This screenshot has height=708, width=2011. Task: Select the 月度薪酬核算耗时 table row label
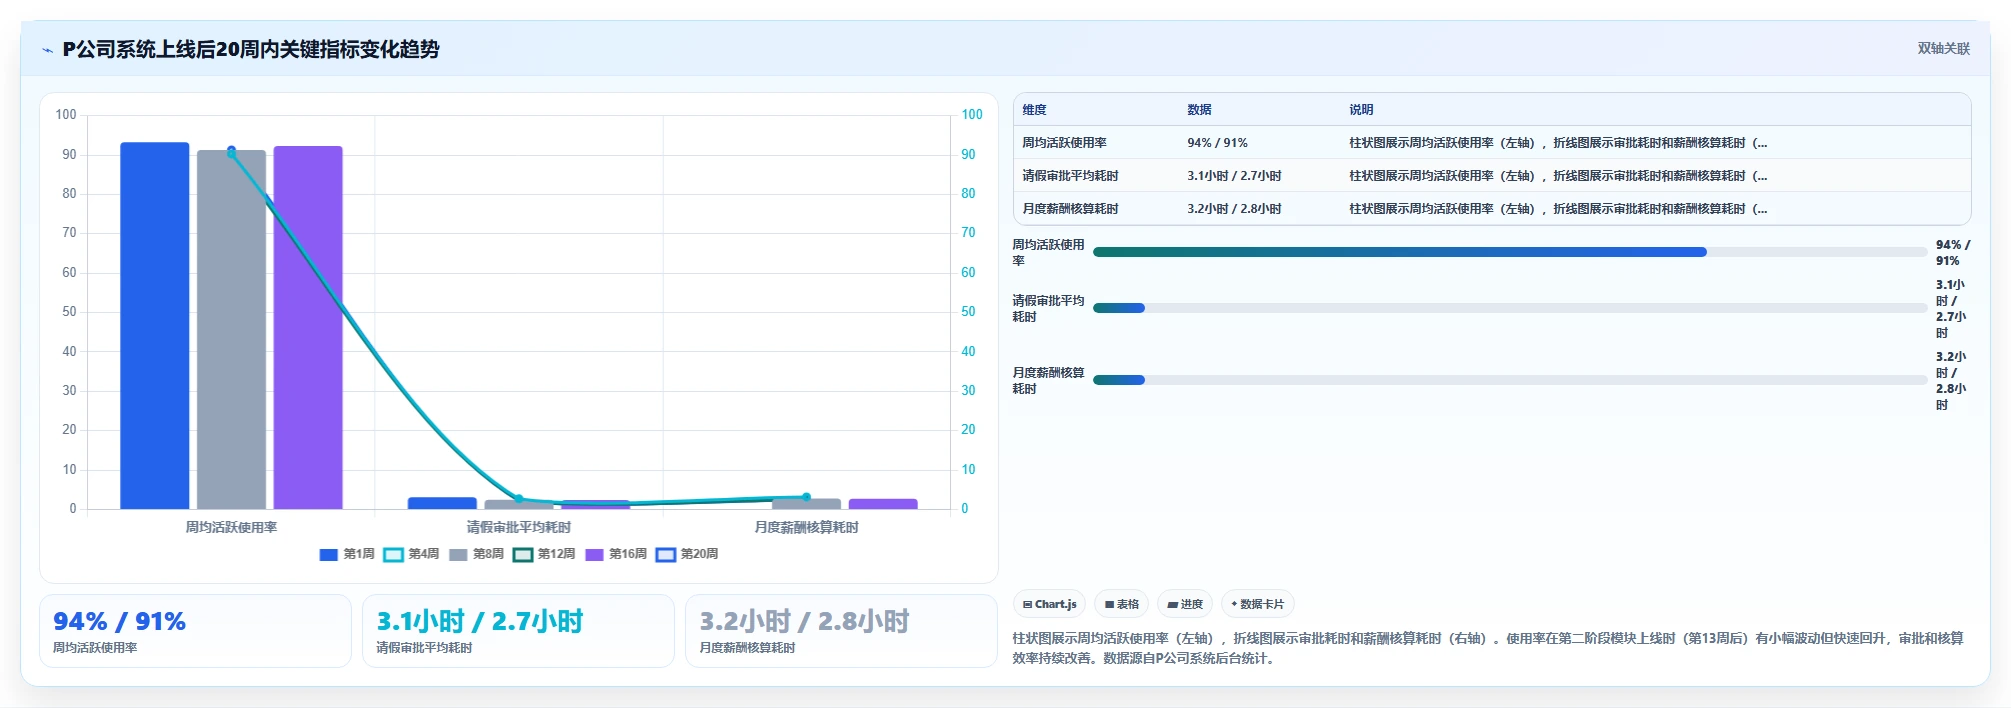(1070, 209)
